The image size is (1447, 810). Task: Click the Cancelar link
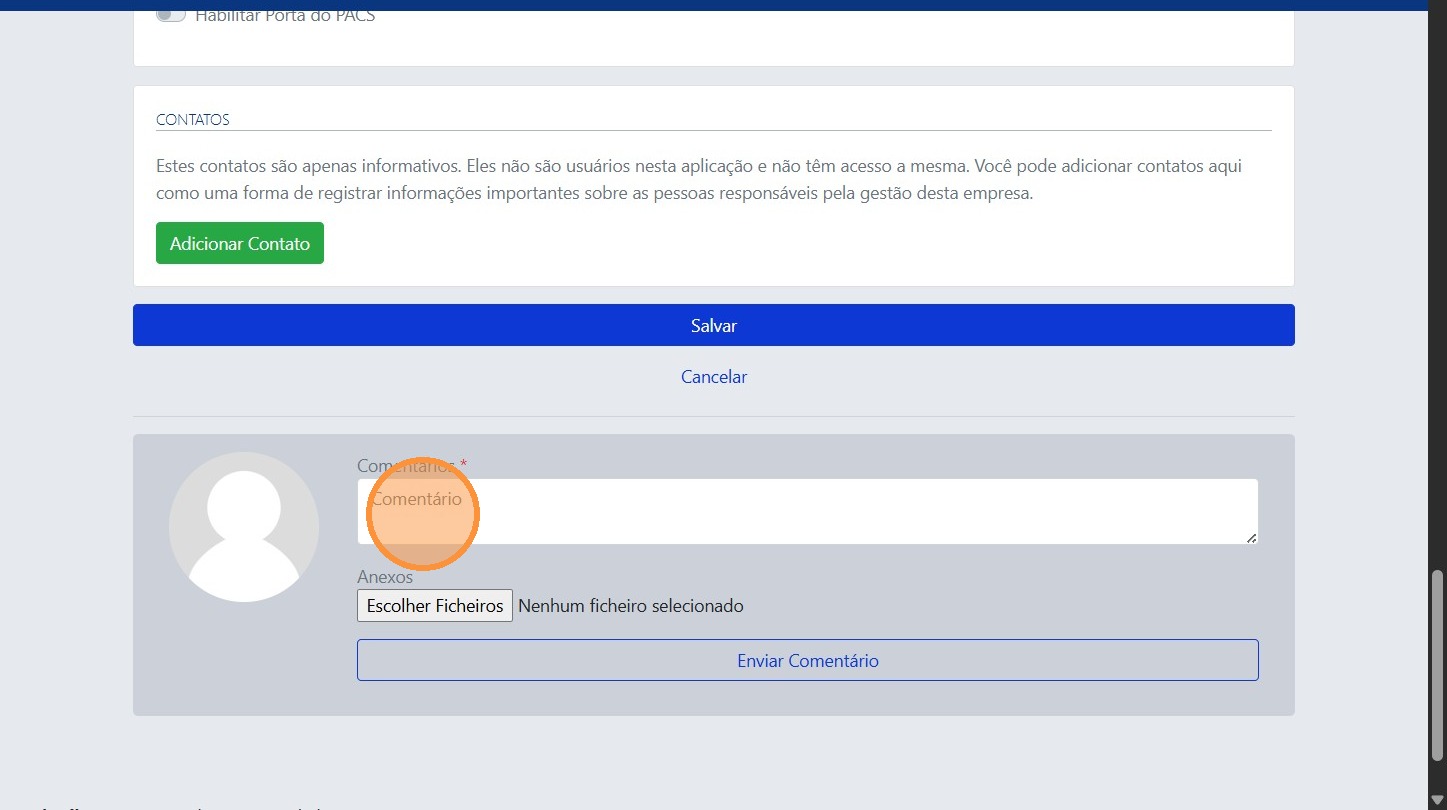(x=713, y=377)
